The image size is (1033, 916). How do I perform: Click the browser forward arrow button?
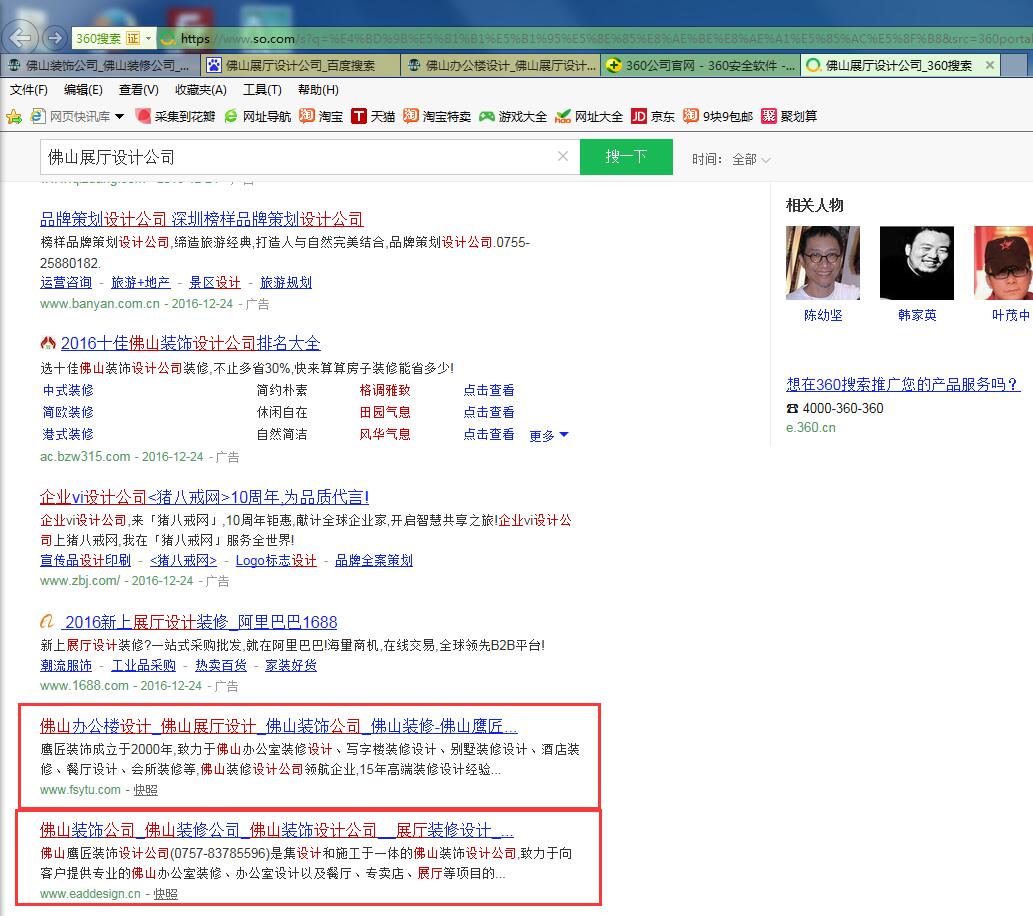coord(54,38)
